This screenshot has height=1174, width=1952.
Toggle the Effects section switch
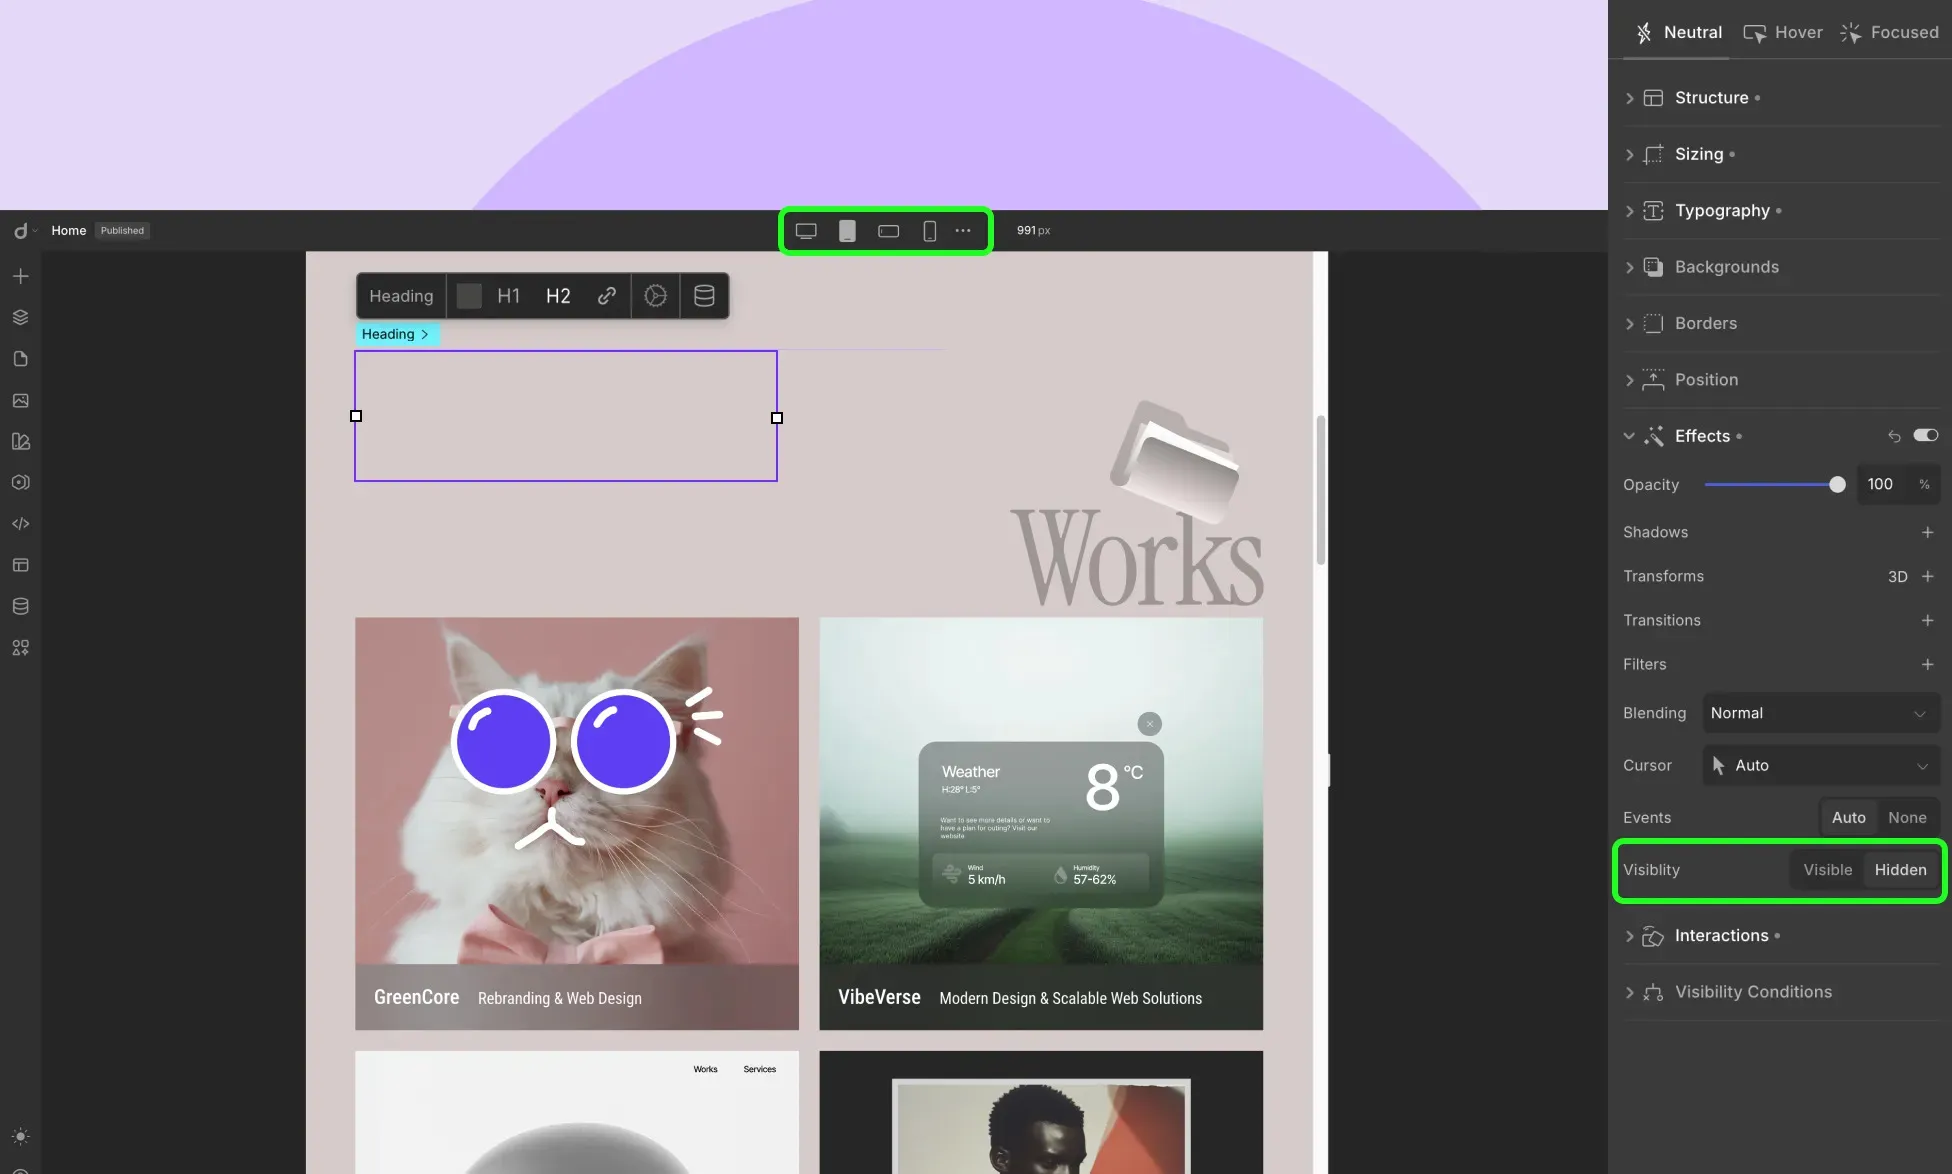(x=1926, y=435)
